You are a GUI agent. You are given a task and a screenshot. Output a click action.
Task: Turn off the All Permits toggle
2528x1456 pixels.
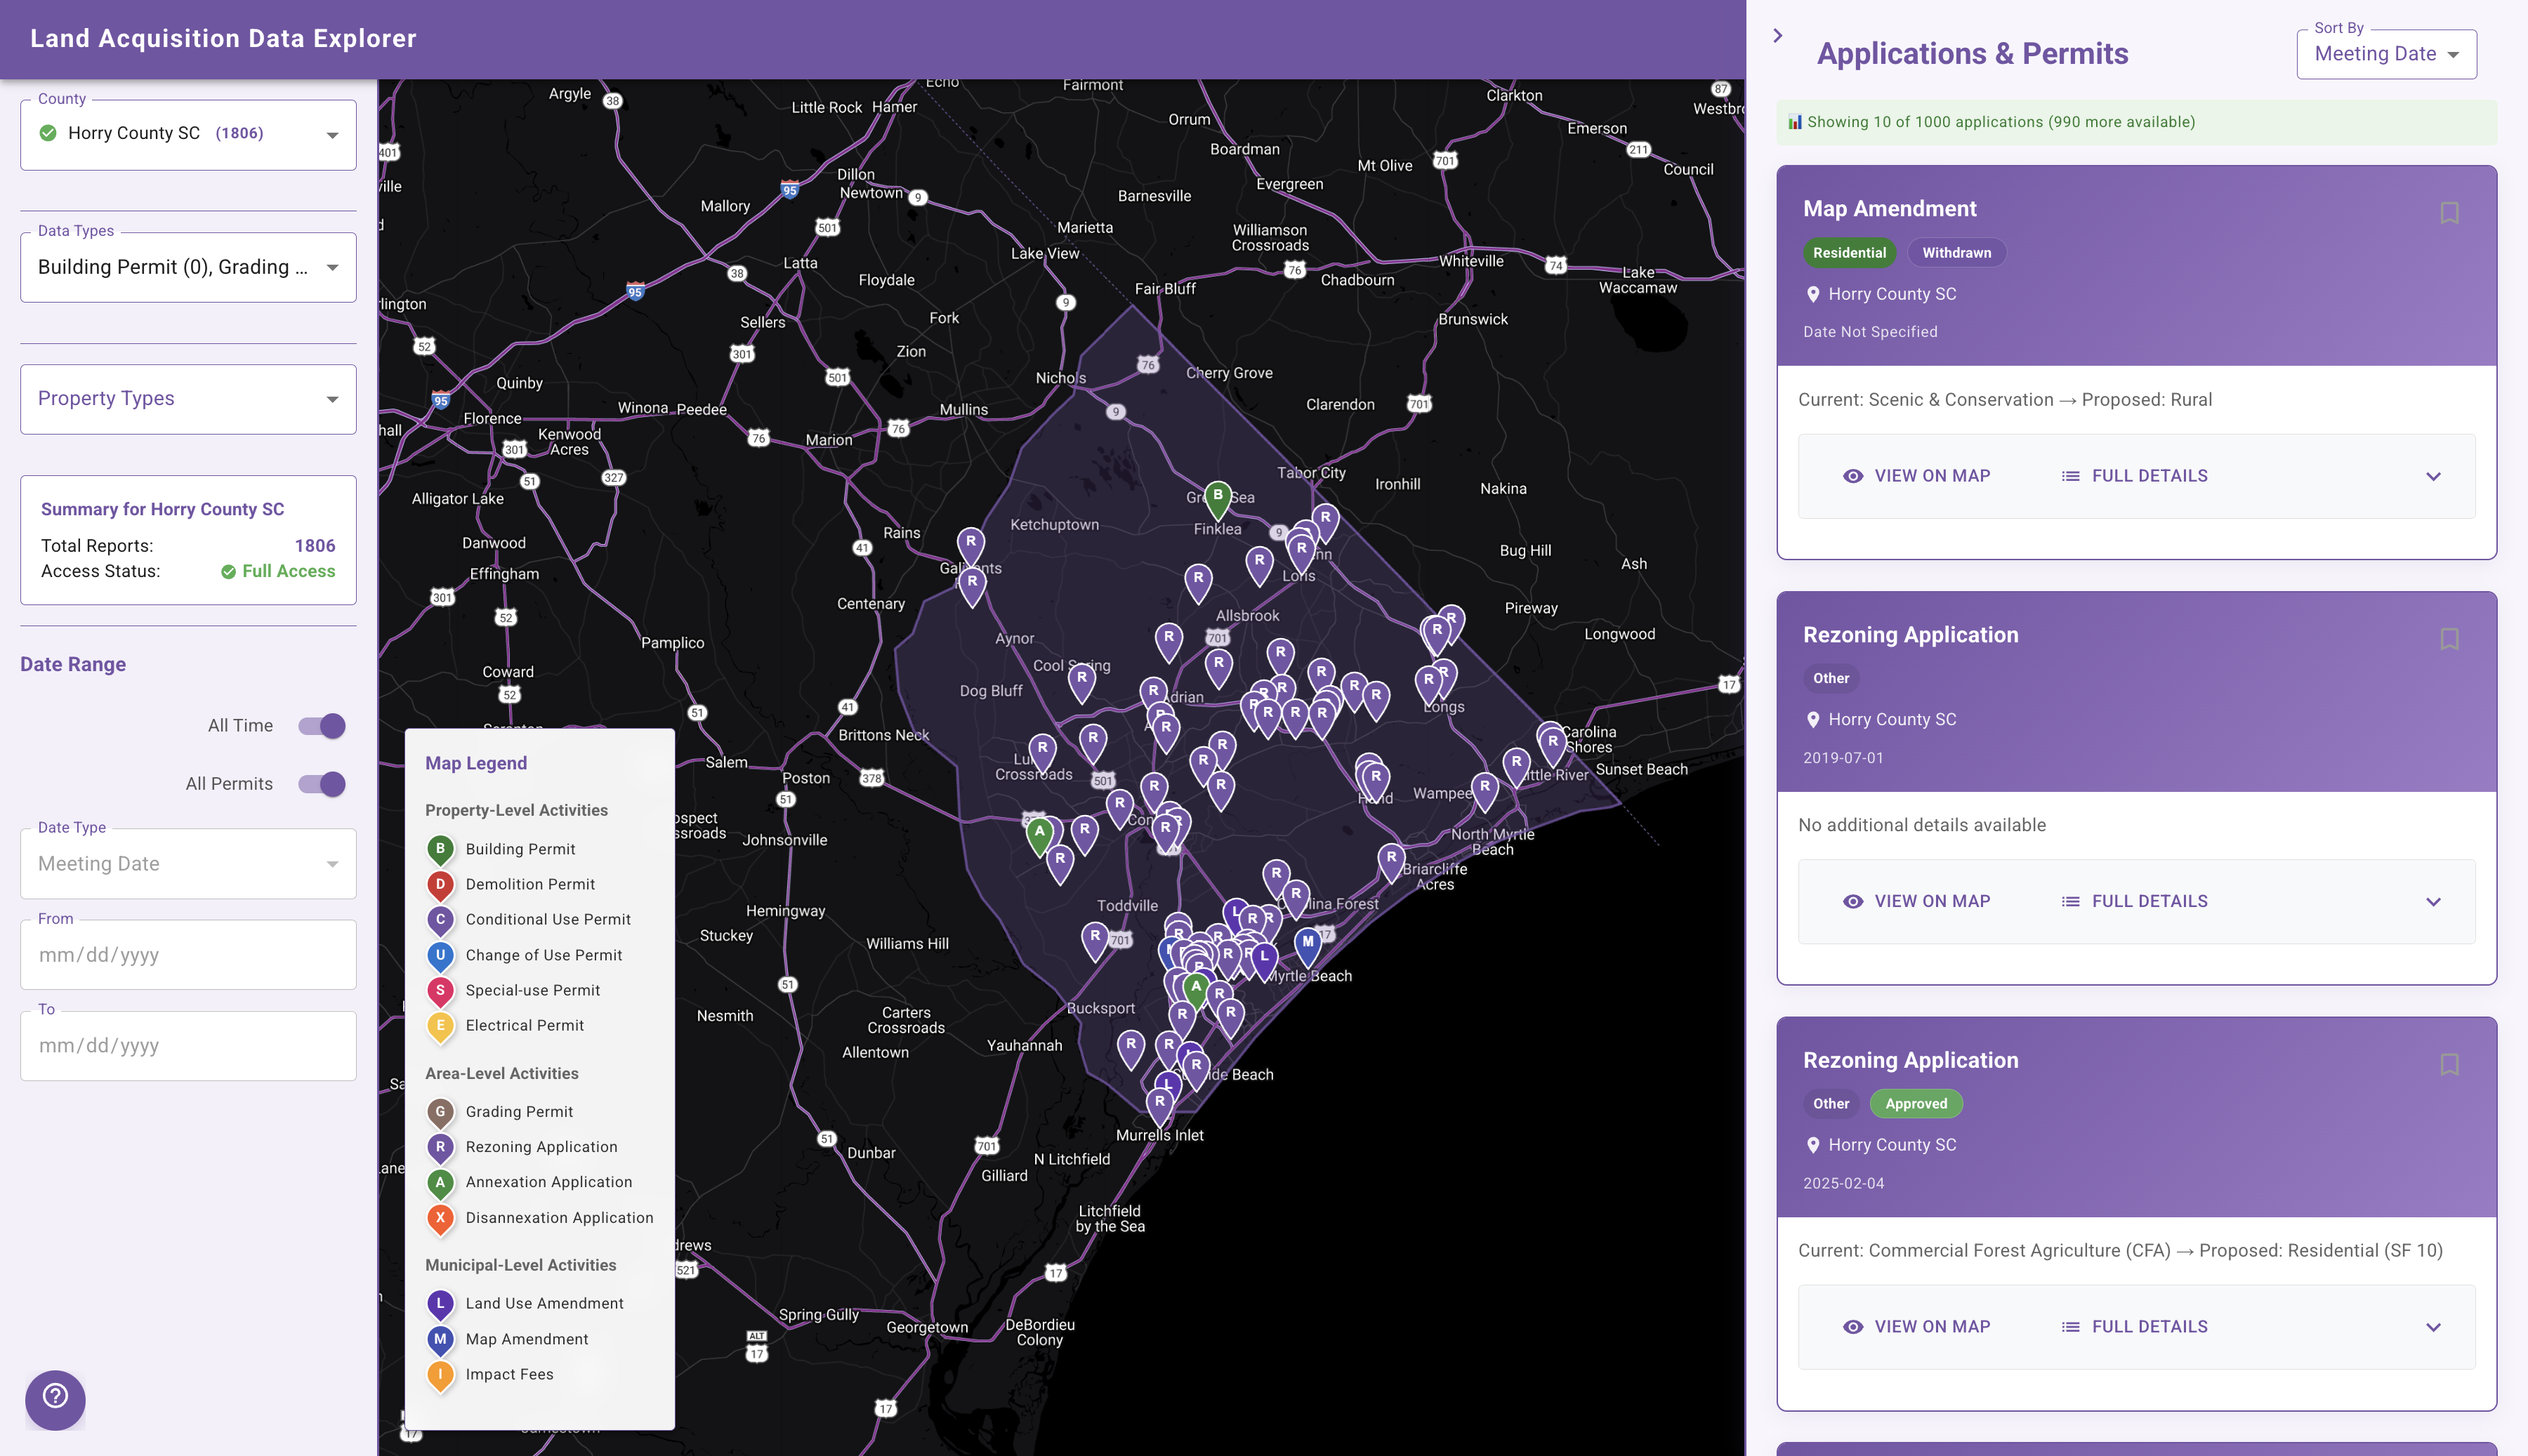[x=320, y=784]
